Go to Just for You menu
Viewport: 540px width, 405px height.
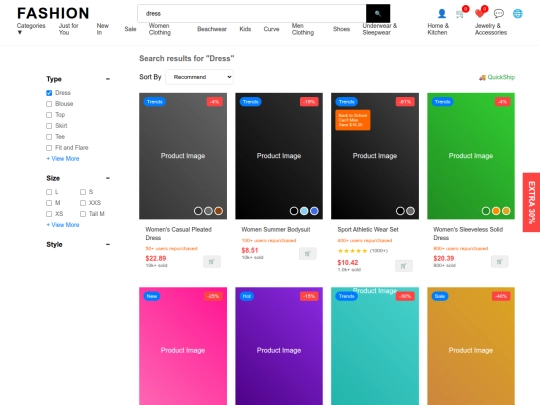69,29
